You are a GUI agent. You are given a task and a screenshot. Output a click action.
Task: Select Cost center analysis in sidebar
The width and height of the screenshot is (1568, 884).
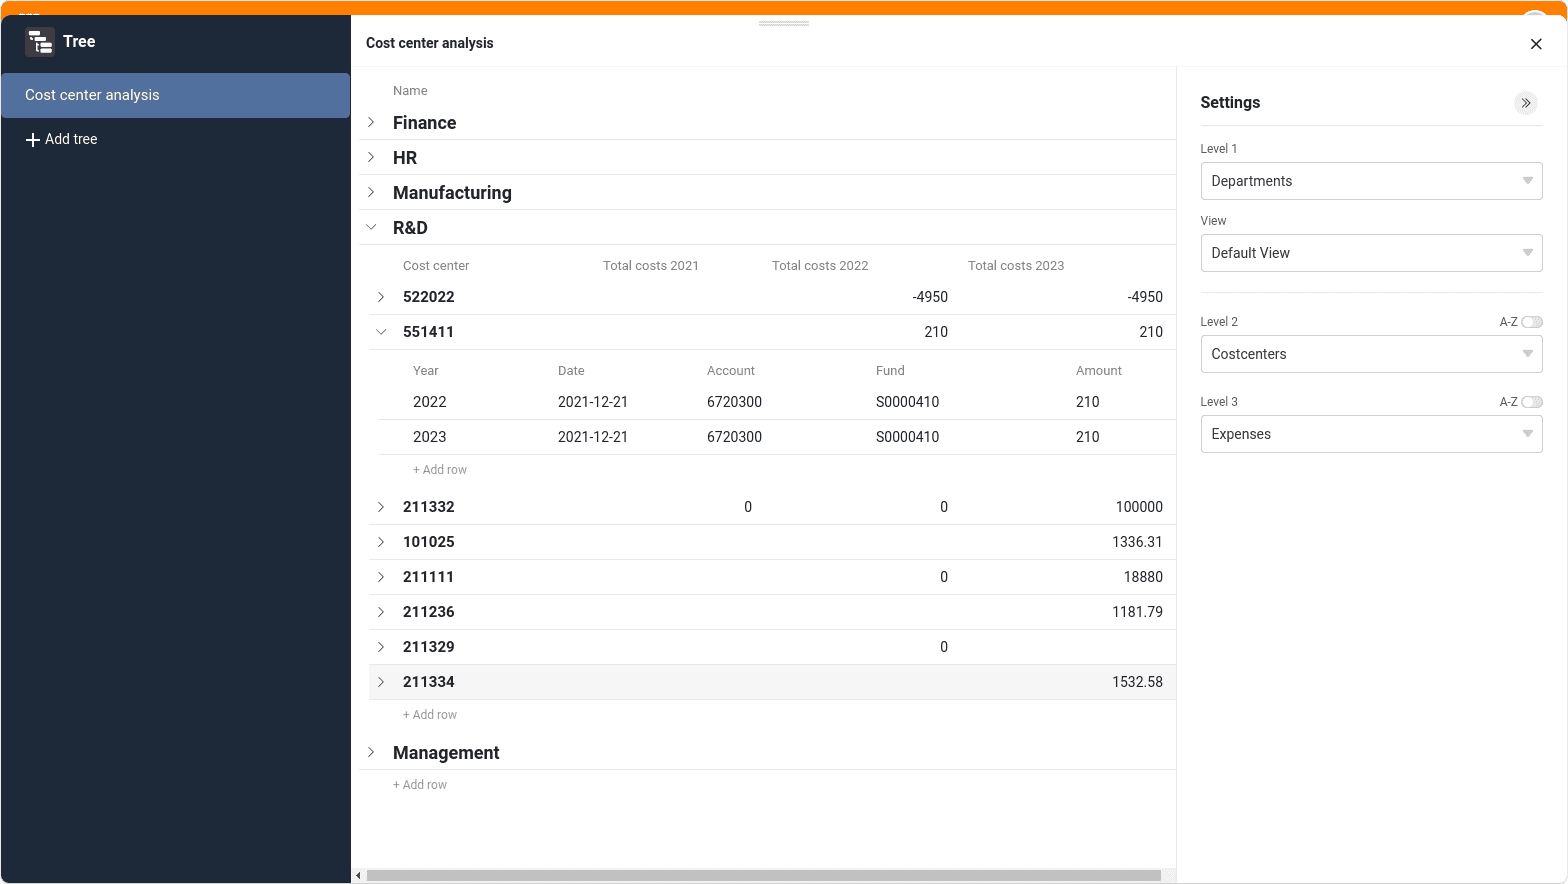175,95
